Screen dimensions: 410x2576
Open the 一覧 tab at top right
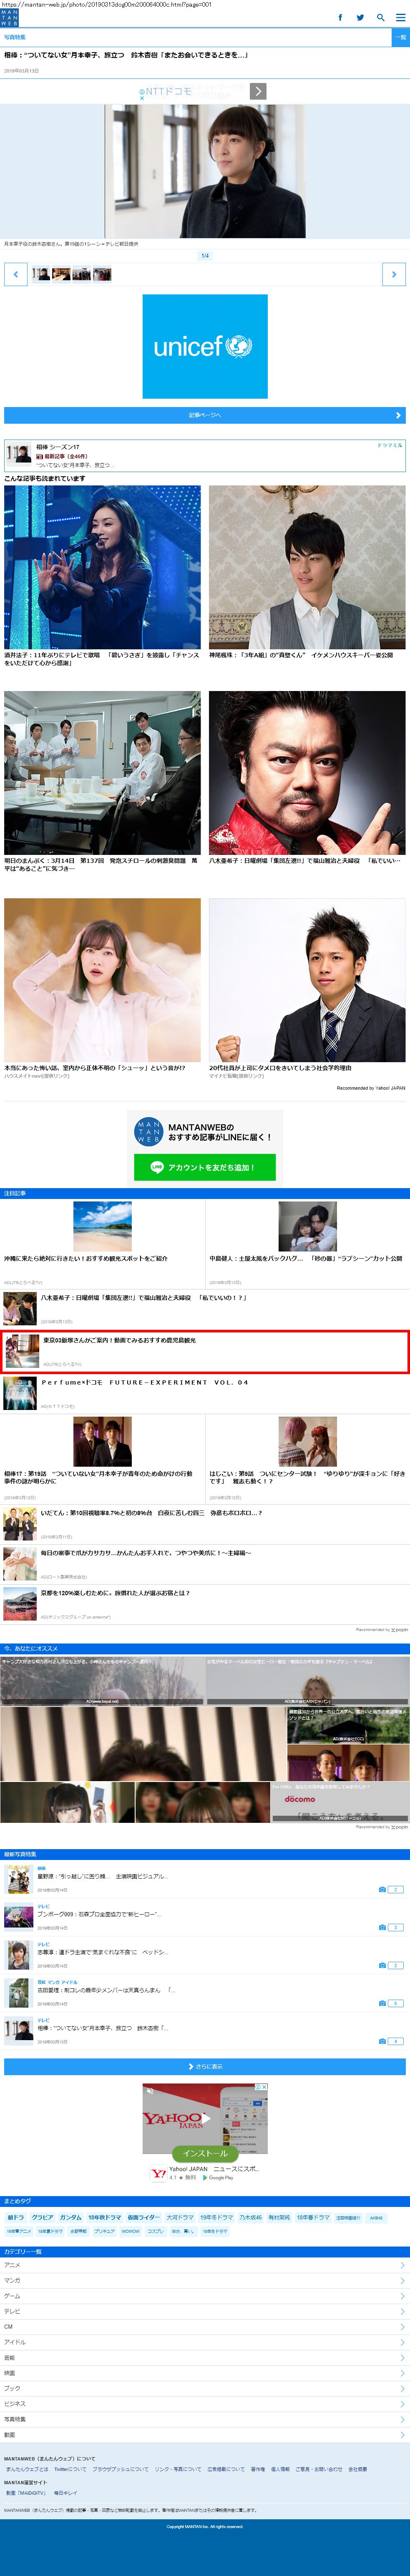400,37
